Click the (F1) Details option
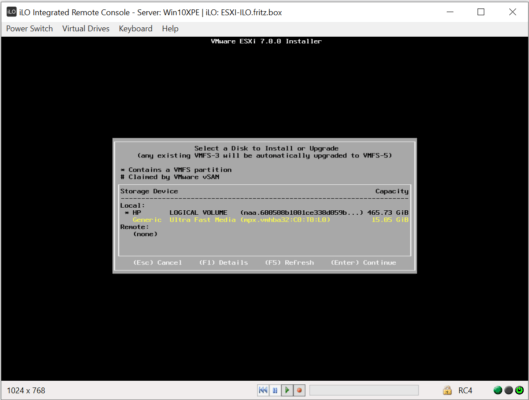The image size is (529, 400). coord(223,262)
